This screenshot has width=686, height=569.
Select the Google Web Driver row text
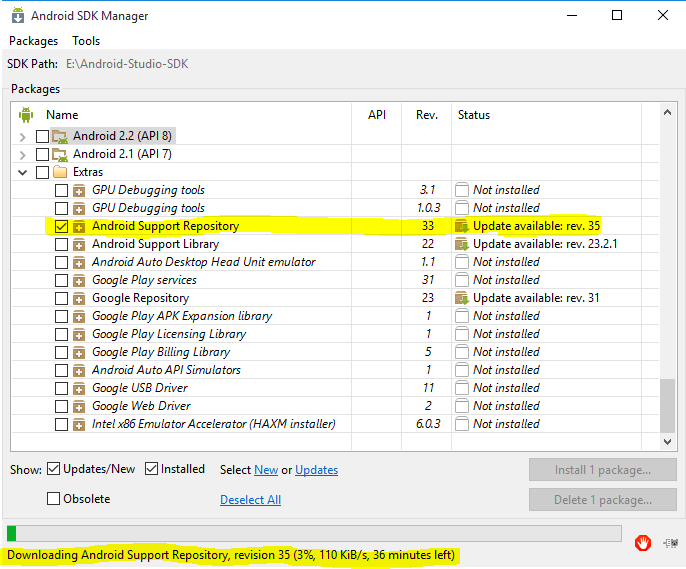pos(141,406)
